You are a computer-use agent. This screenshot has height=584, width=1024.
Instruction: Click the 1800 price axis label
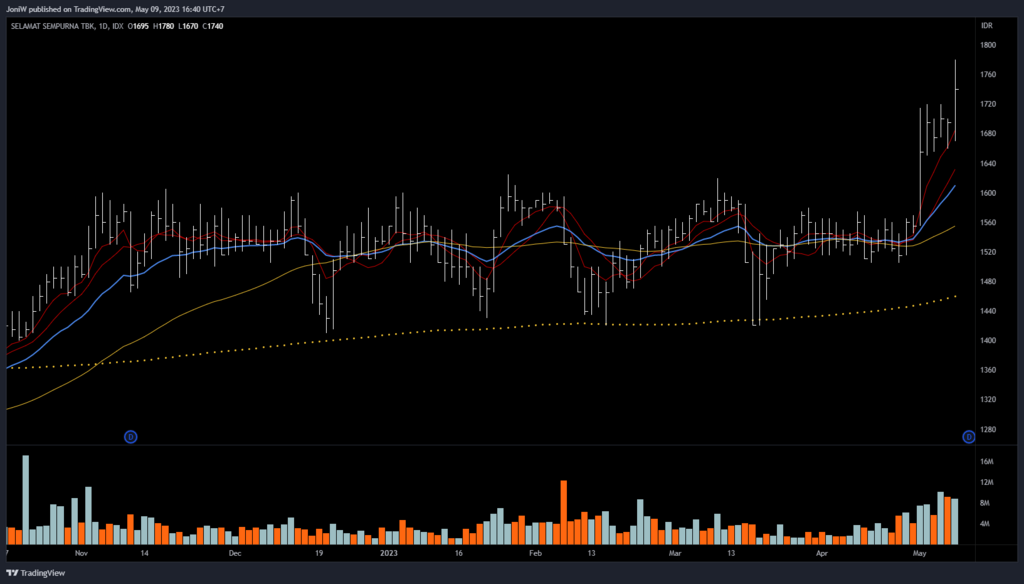point(988,46)
